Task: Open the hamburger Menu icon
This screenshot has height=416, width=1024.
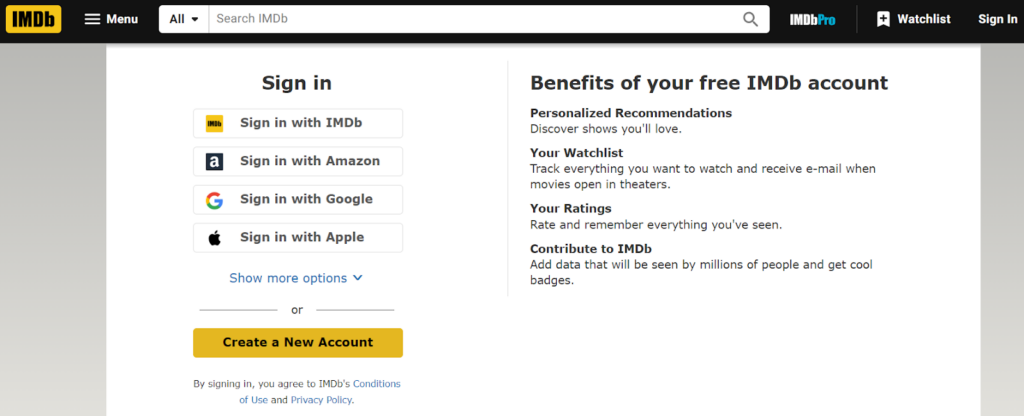Action: click(x=92, y=19)
